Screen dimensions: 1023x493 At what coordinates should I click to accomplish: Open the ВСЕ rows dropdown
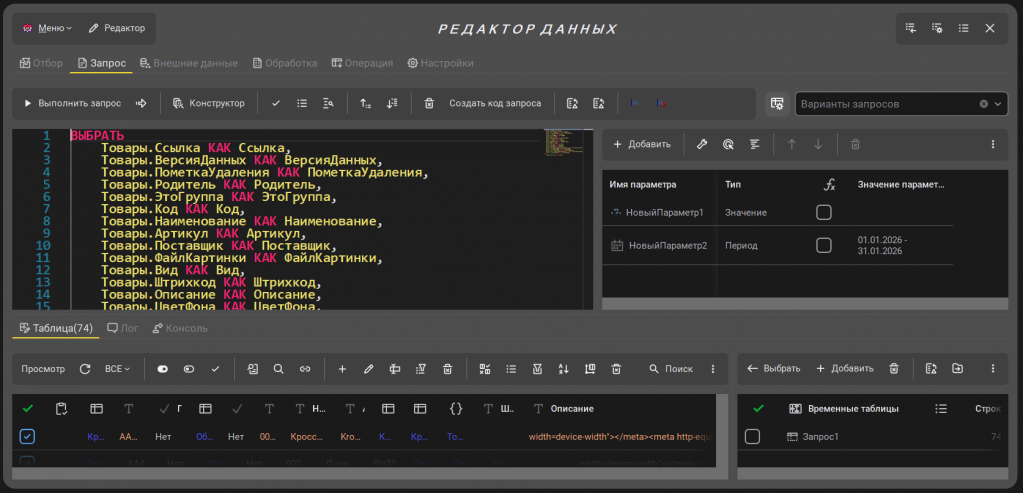117,369
